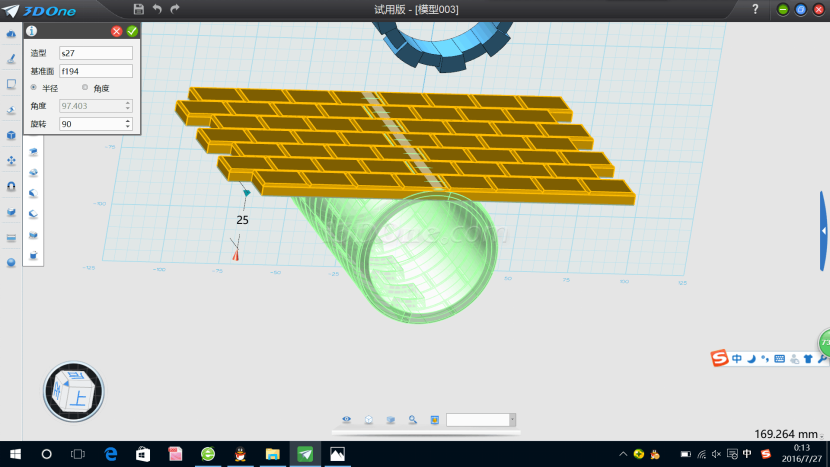
Task: Open File Explorer from the Windows taskbar
Action: (272, 454)
